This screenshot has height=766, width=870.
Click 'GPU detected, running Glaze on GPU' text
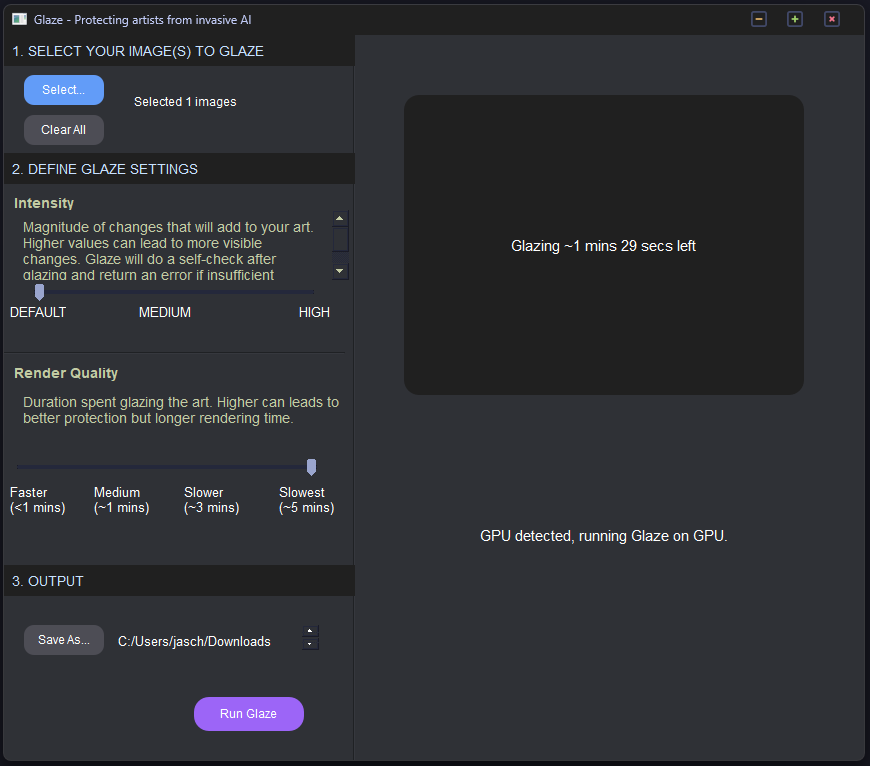[x=604, y=536]
